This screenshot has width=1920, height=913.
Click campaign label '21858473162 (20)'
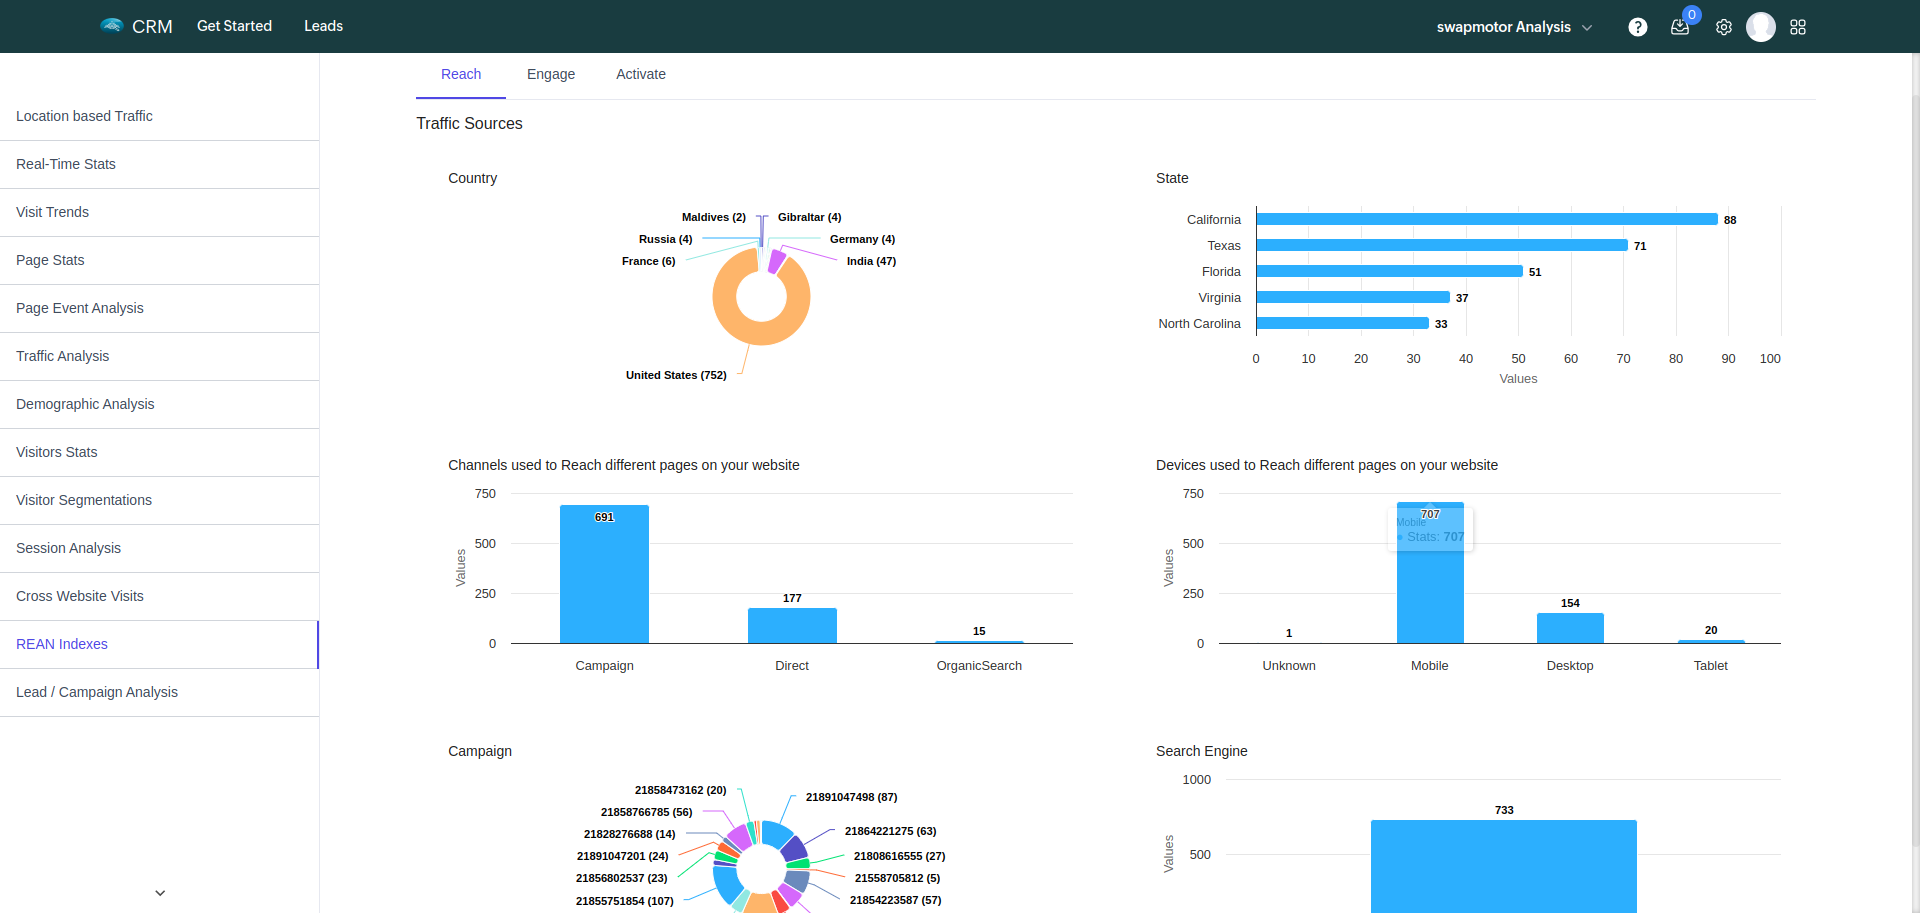tap(680, 790)
